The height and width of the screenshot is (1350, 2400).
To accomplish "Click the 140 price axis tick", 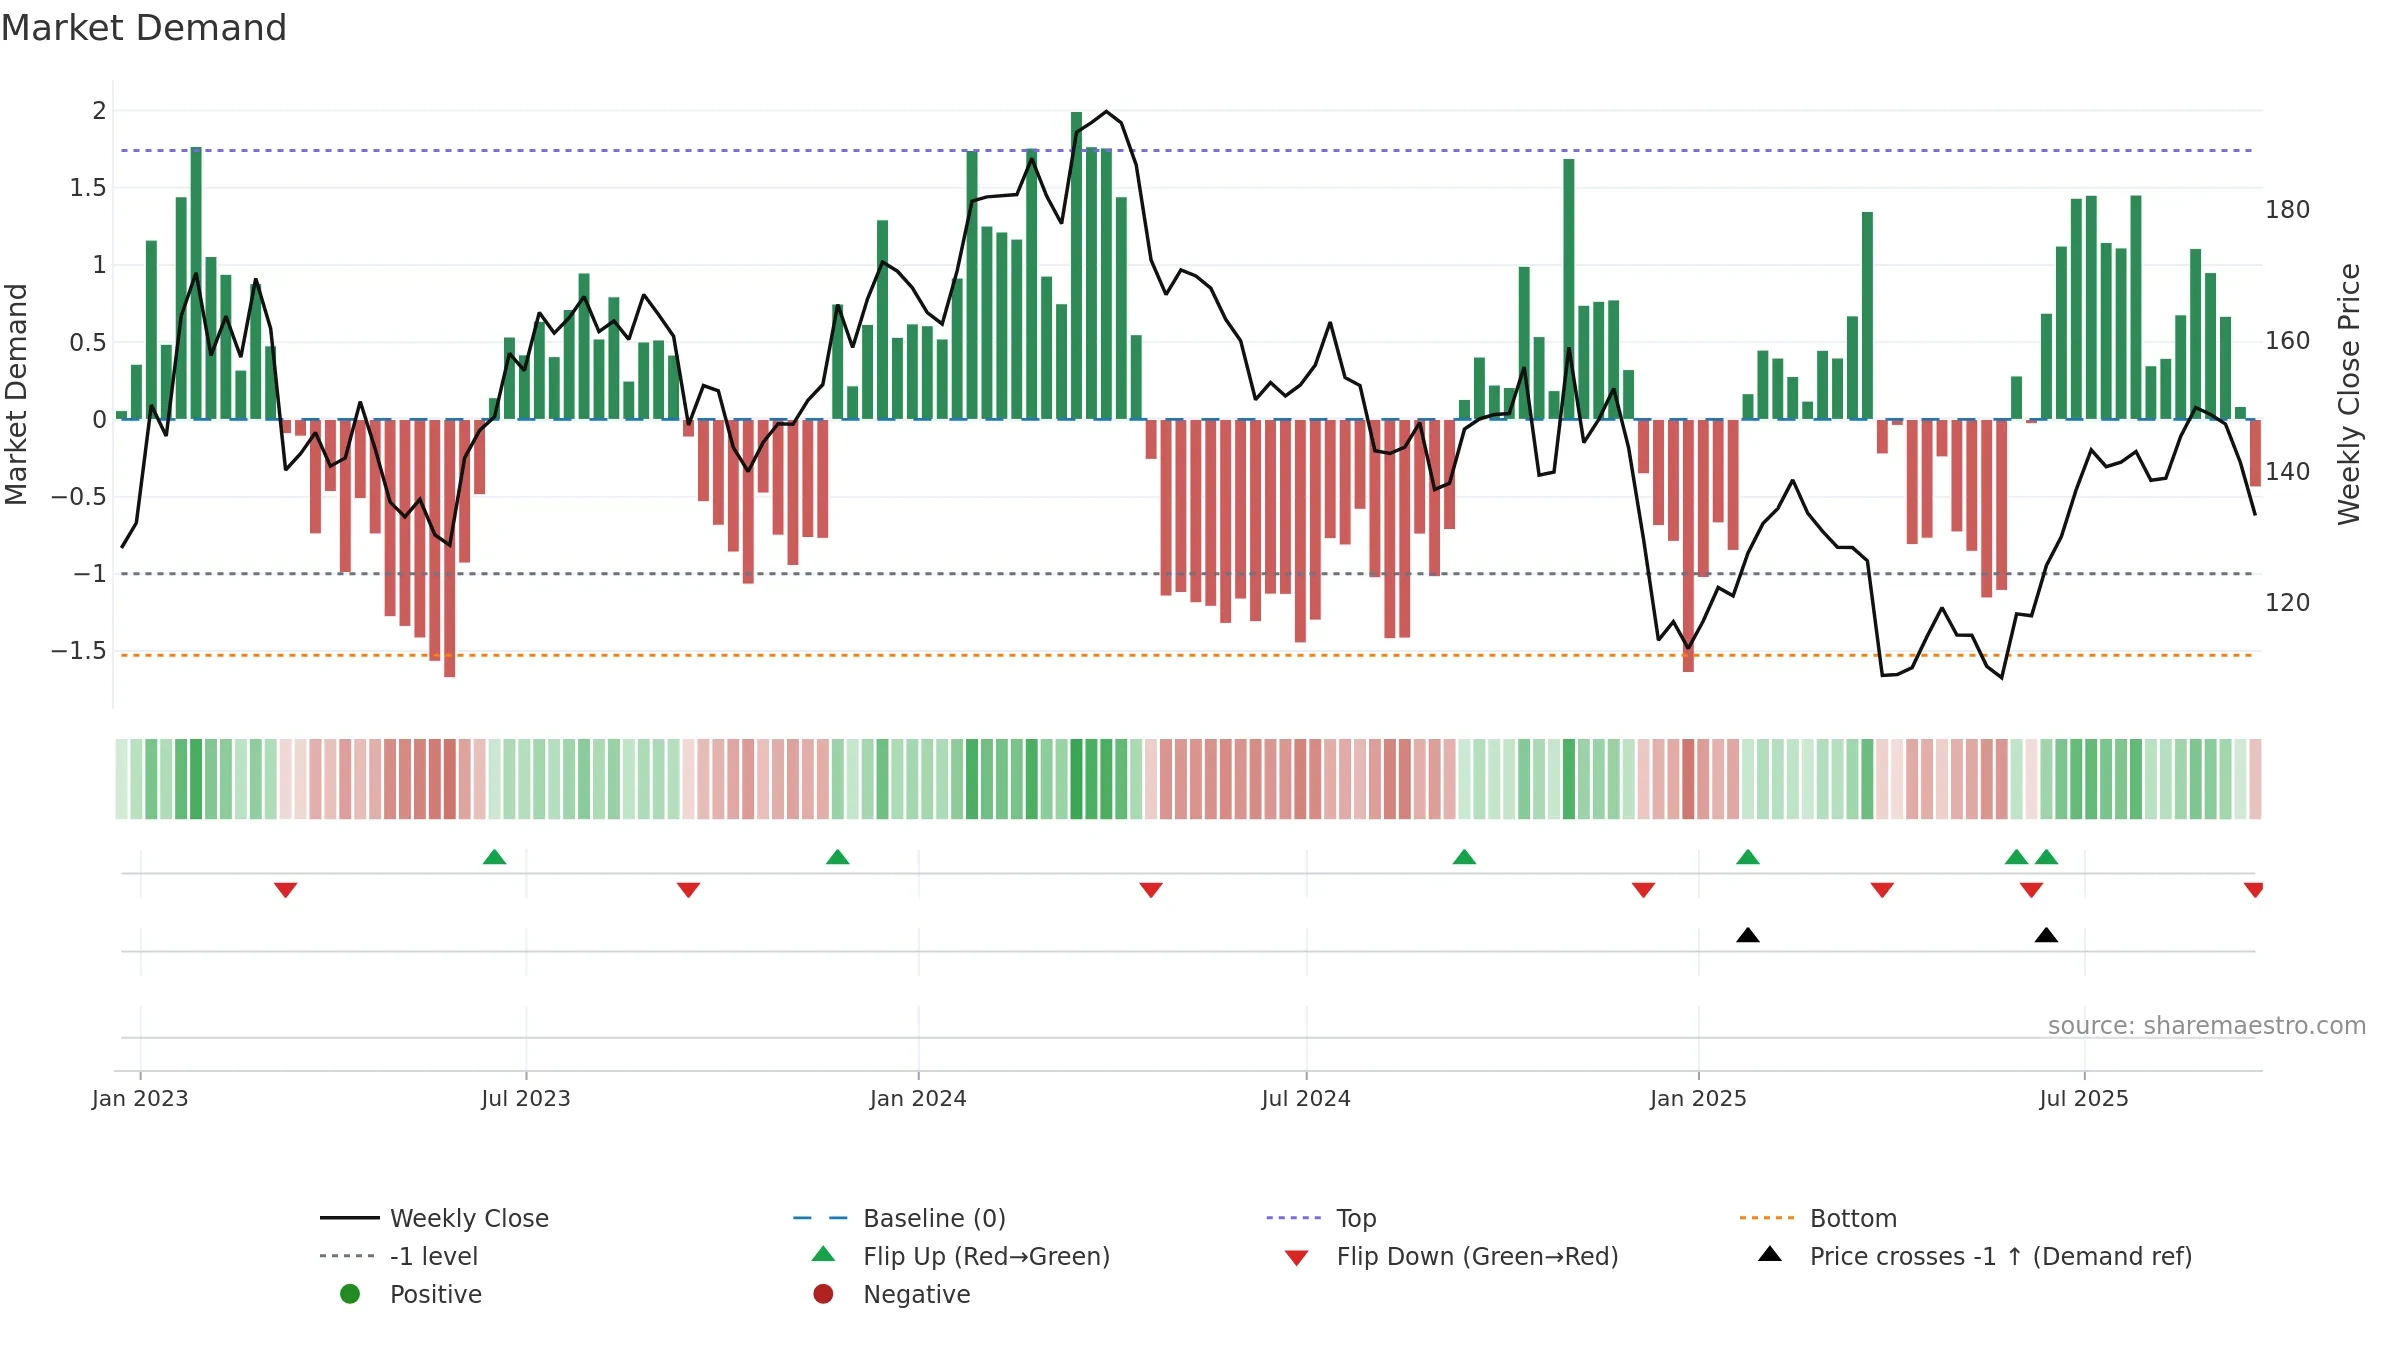I will [2288, 472].
